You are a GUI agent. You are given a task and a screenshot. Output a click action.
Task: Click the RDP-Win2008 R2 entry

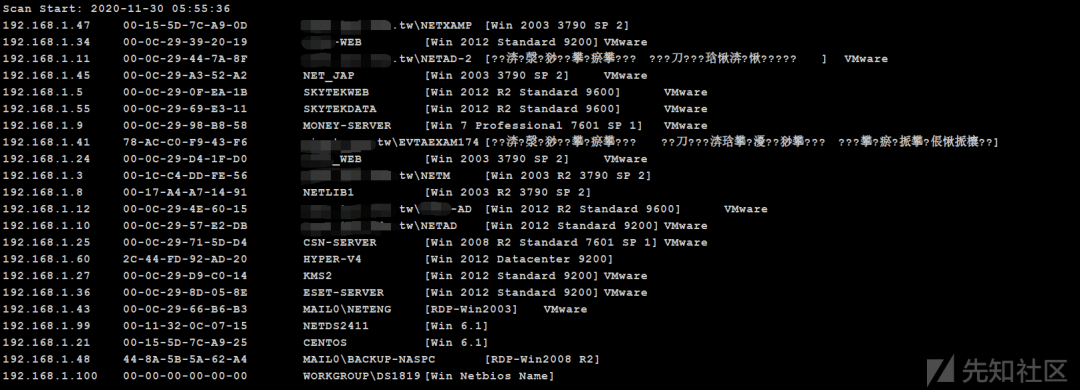point(542,359)
